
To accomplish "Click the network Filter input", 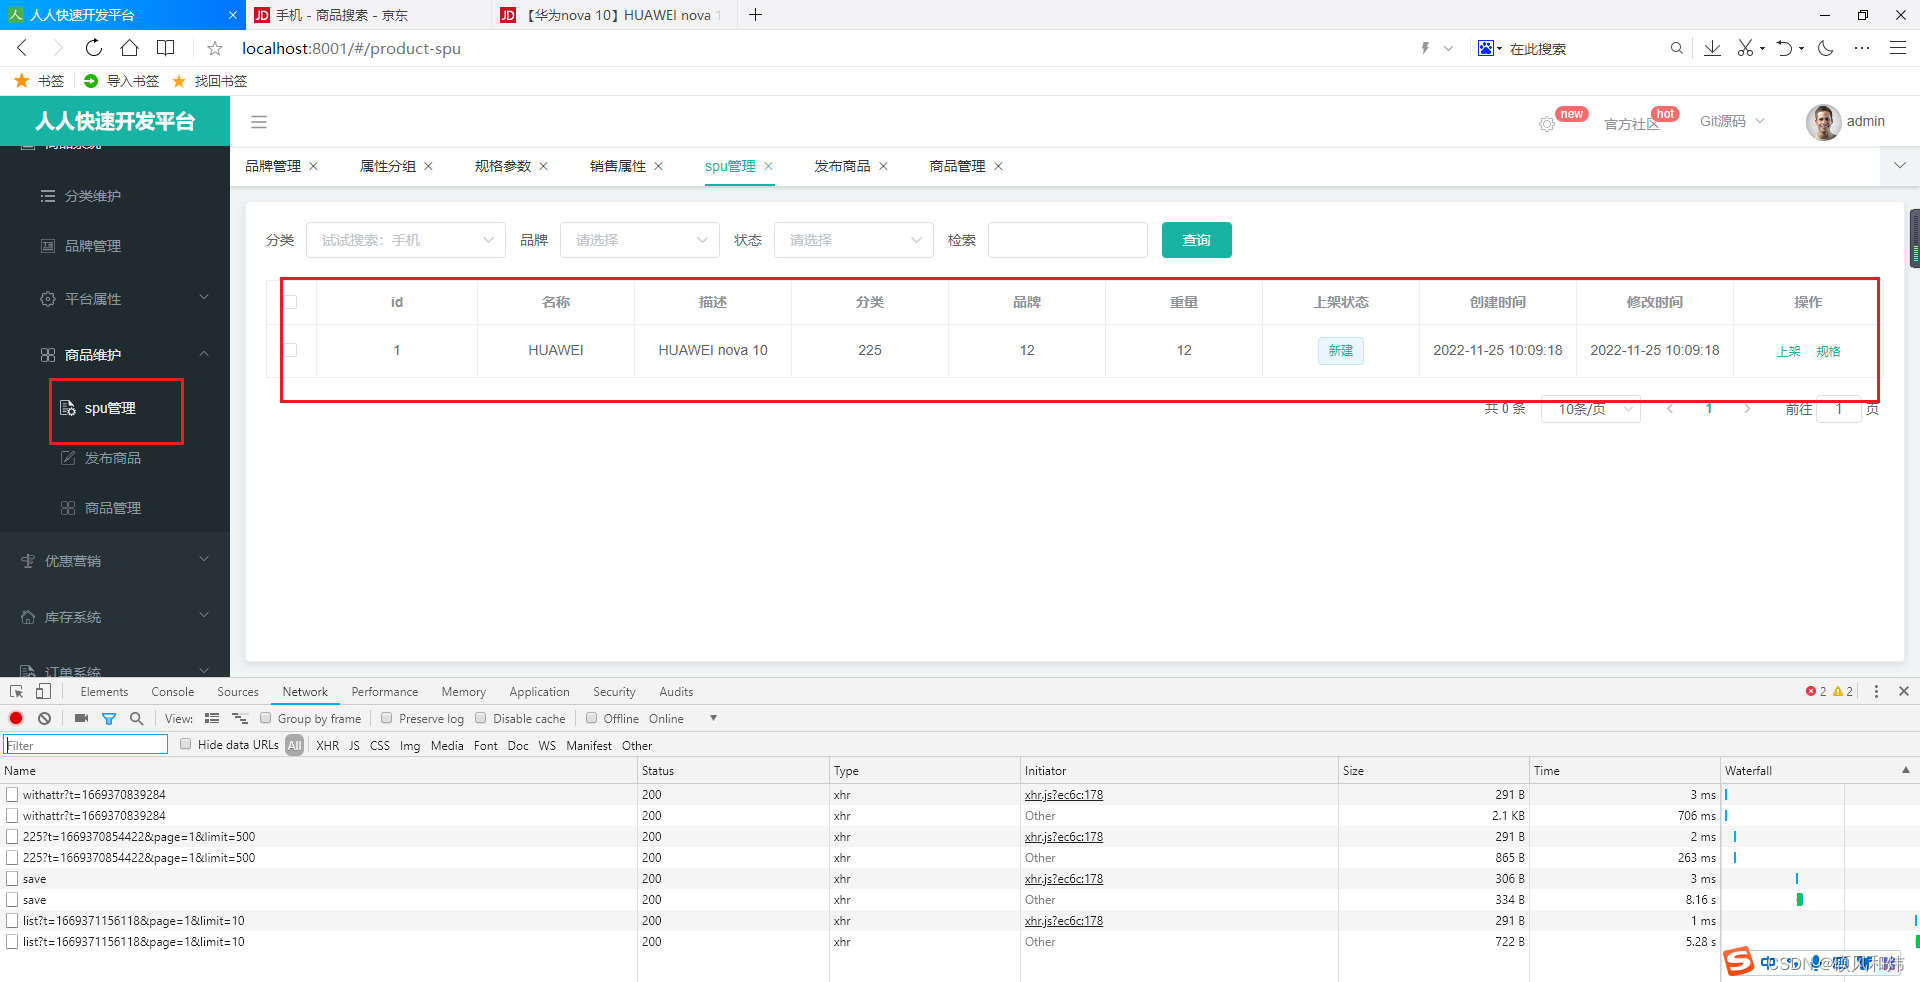I will click(86, 745).
